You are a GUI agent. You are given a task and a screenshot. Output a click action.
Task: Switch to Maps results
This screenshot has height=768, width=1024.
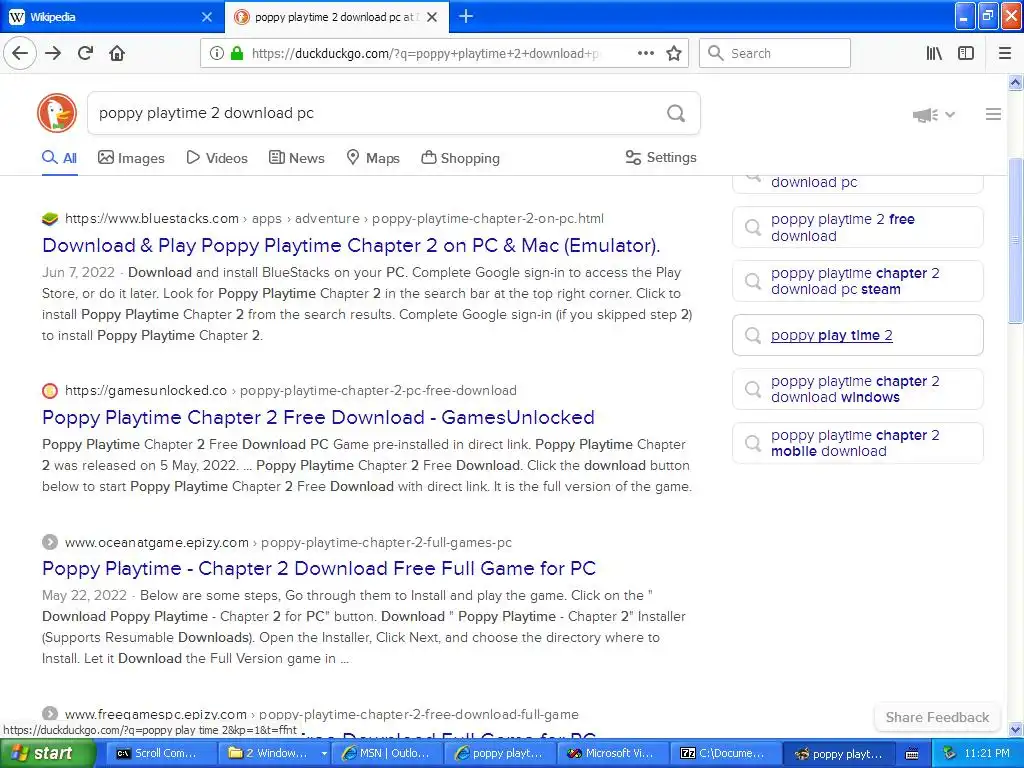373,158
